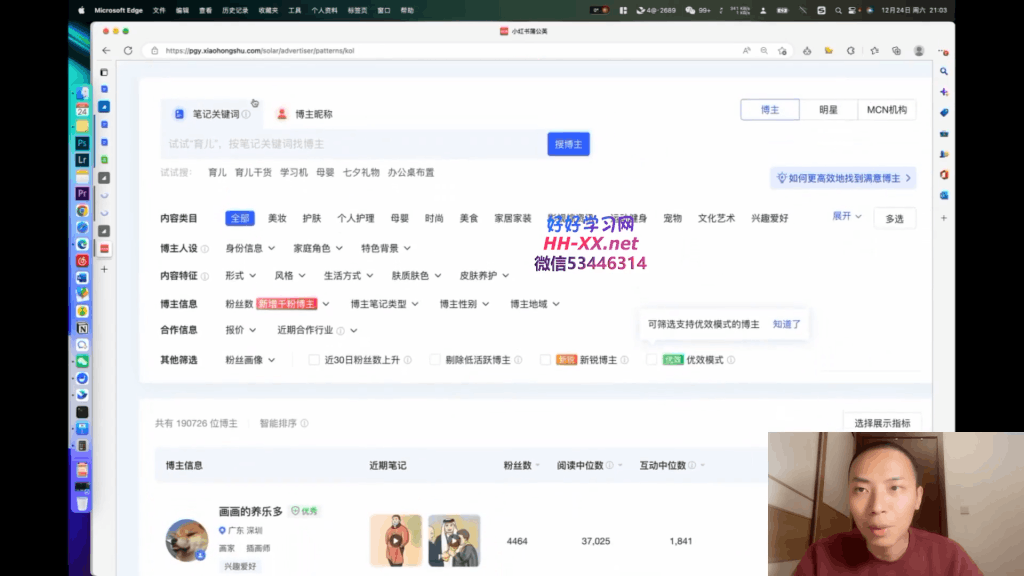Open Google Chrome from the Dock
Screen dimensions: 1024x576
coord(82,210)
